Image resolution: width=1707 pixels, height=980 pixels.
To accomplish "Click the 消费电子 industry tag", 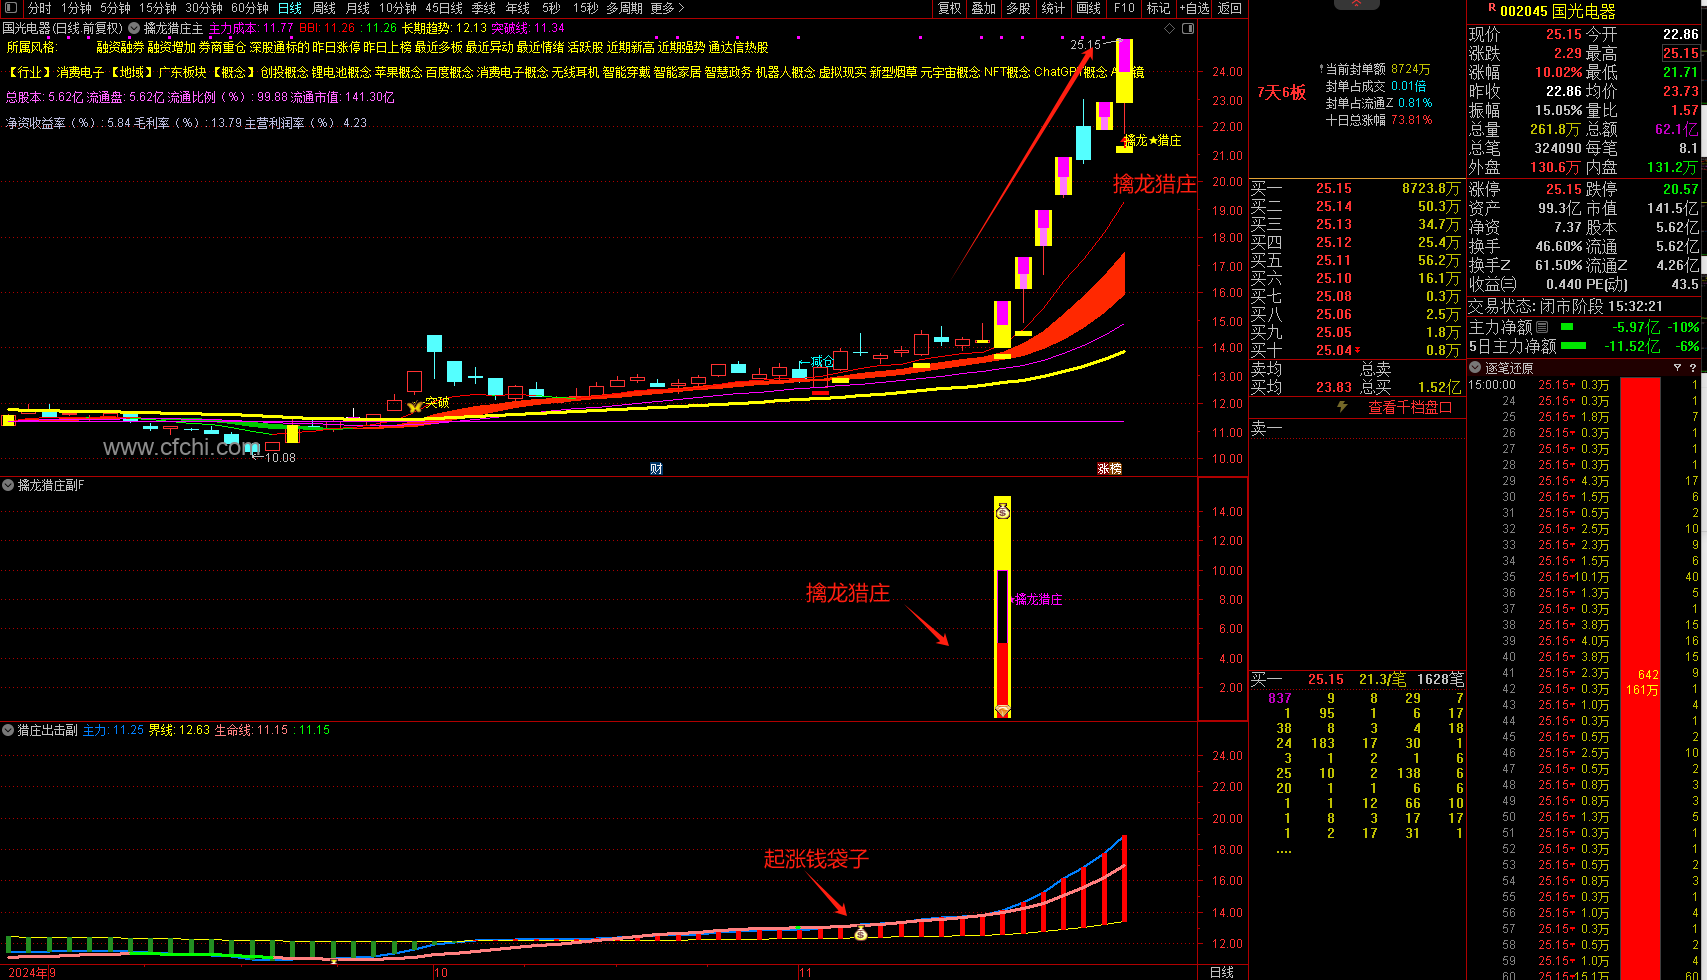I will point(81,72).
